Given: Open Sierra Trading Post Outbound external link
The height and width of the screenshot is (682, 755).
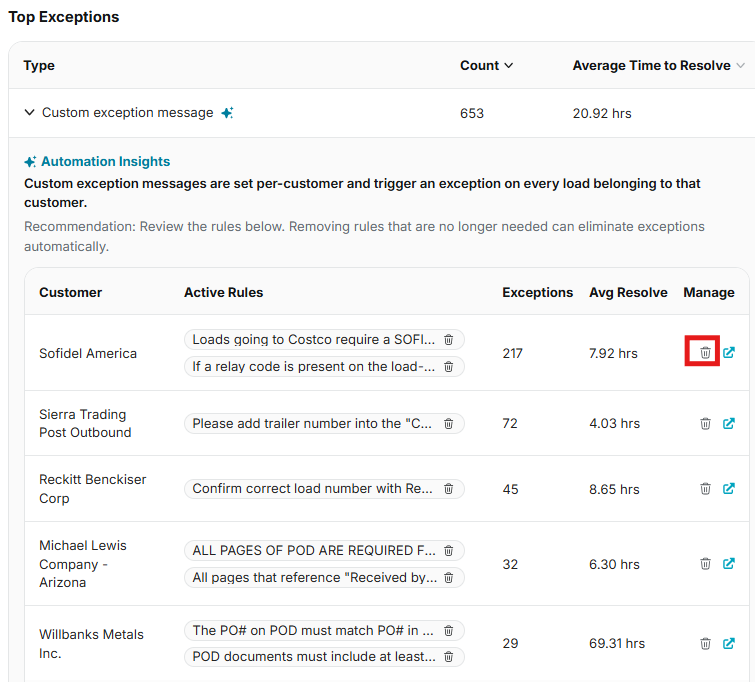Looking at the screenshot, I should [x=729, y=423].
